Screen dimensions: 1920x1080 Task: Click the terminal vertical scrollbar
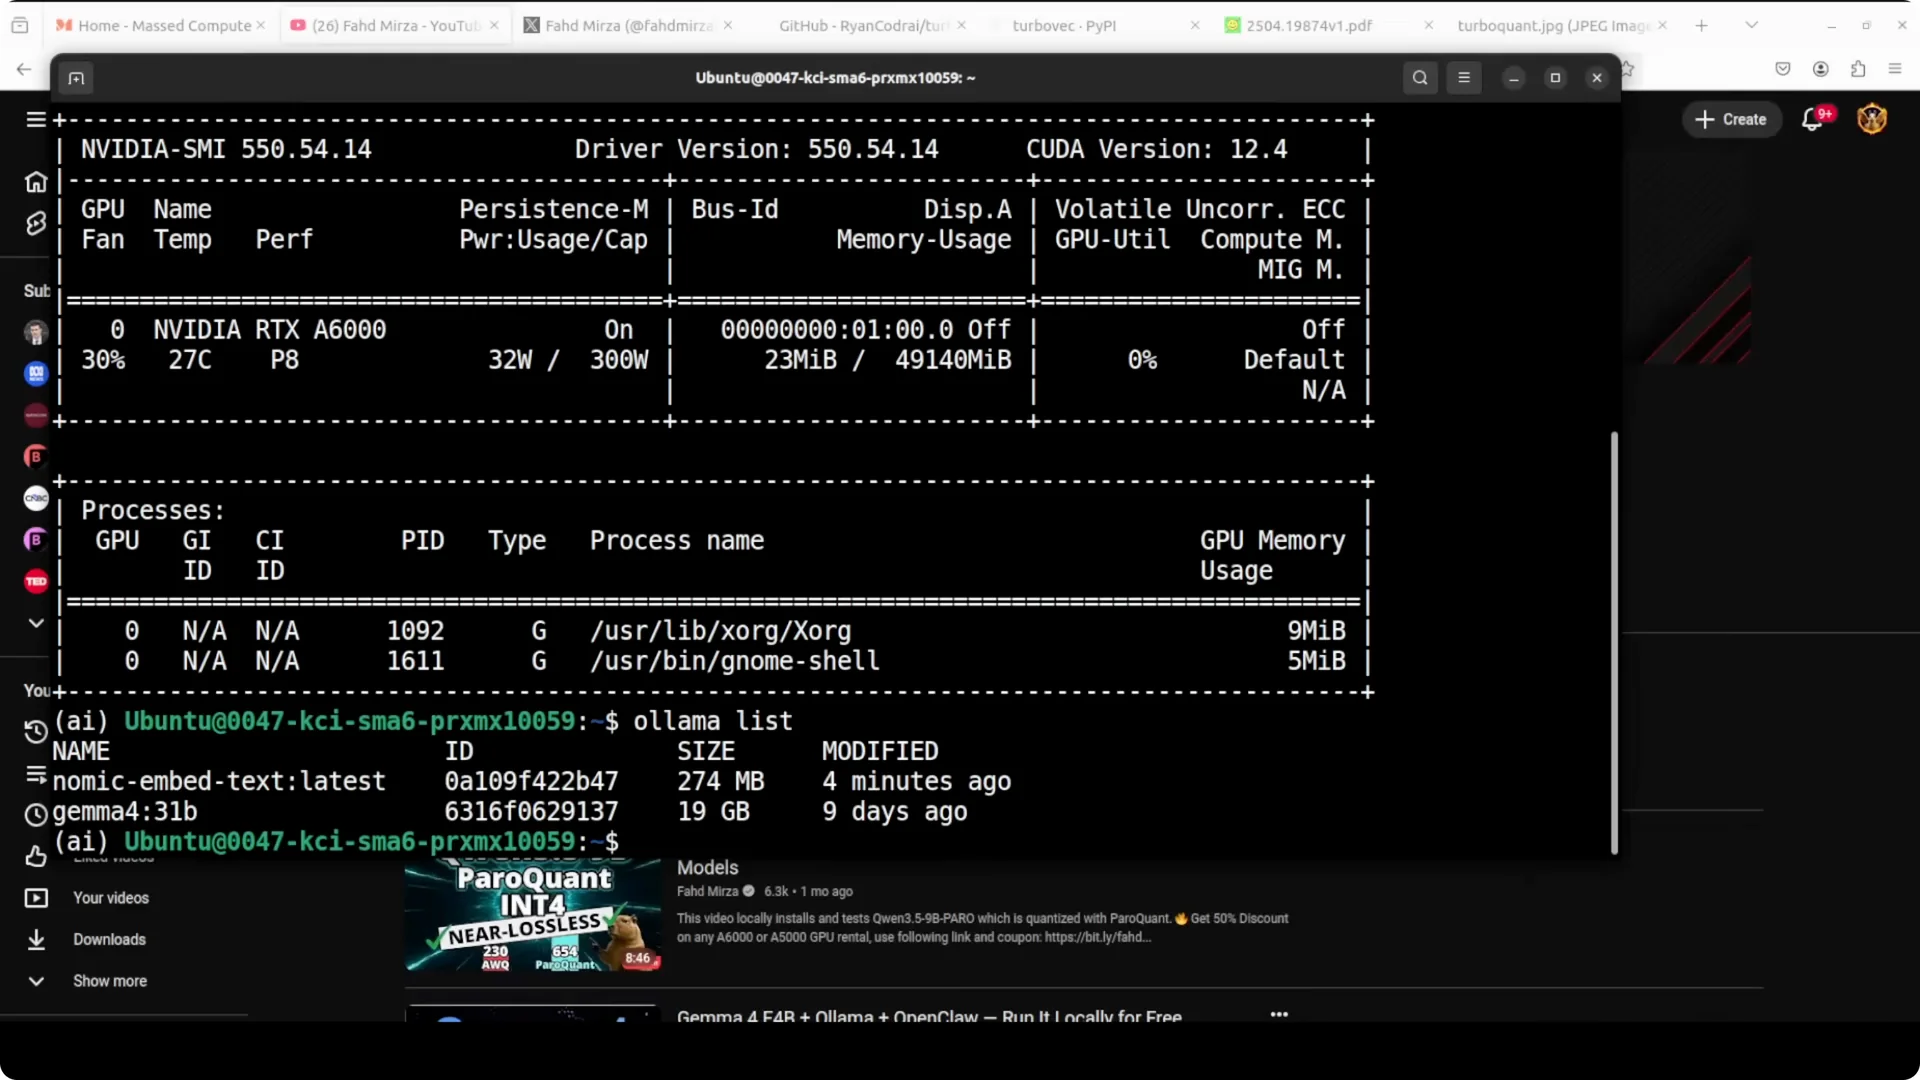click(x=1614, y=642)
